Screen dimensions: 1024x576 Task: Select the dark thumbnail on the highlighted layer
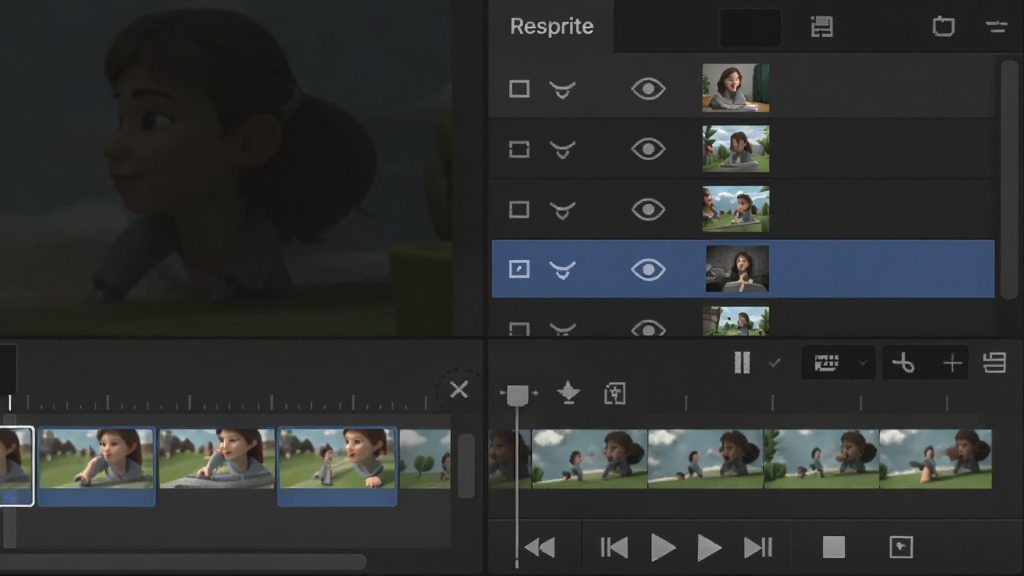coord(737,269)
